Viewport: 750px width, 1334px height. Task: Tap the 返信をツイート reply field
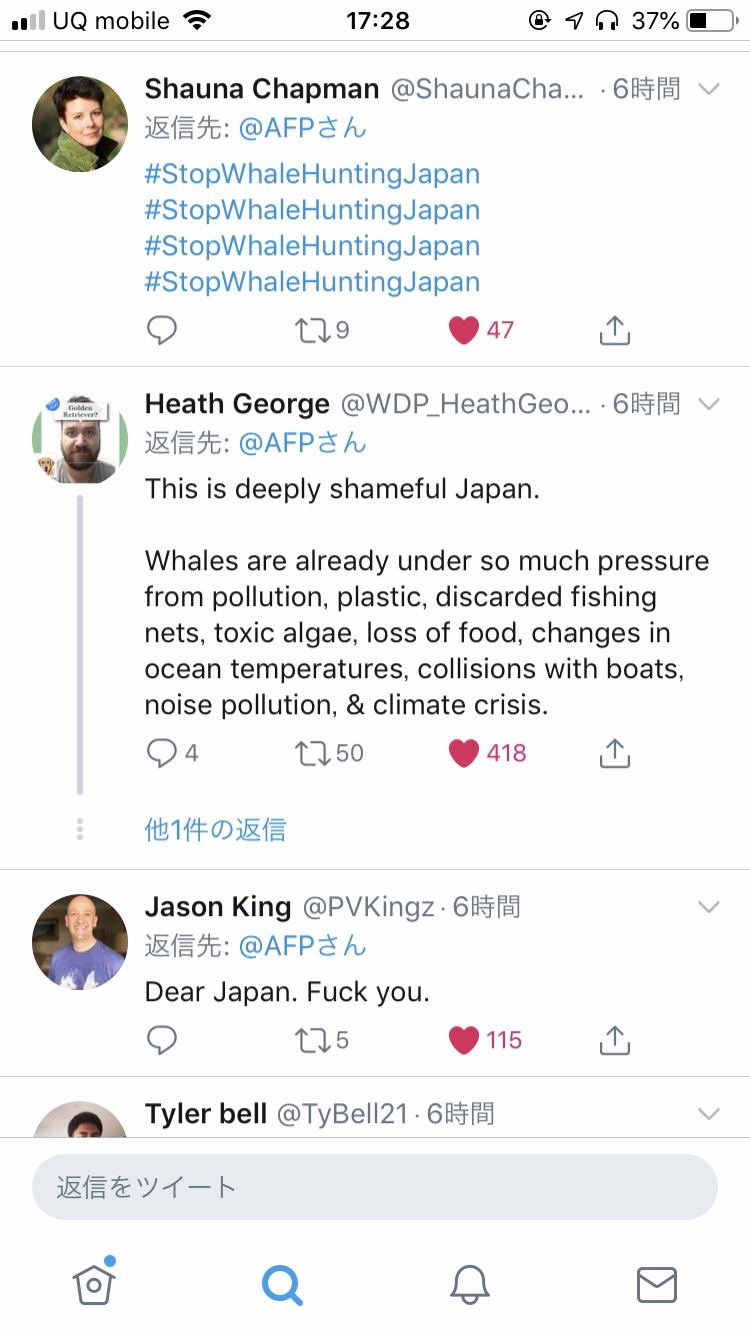tap(375, 1187)
